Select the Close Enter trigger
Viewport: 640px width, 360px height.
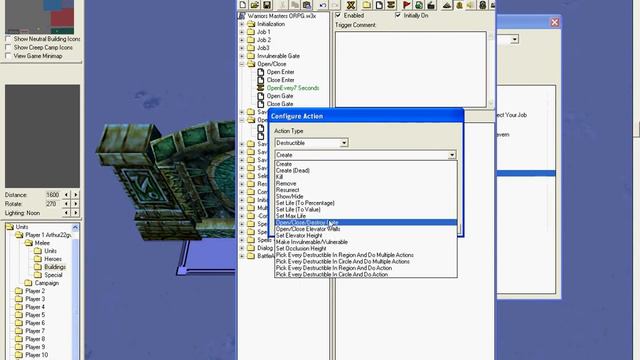(x=280, y=80)
